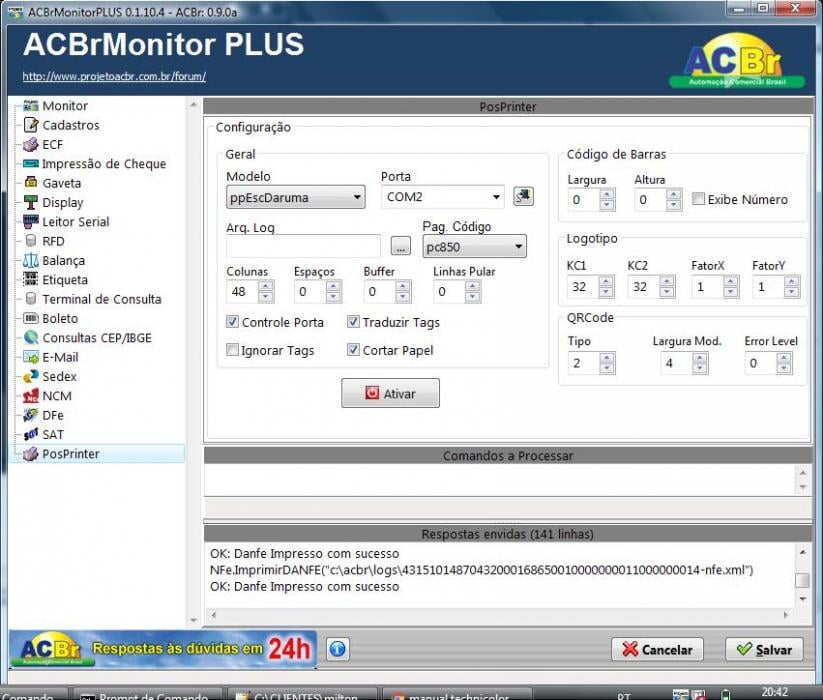Click the Arq. Log input field
The width and height of the screenshot is (823, 700).
pyautogui.click(x=303, y=246)
